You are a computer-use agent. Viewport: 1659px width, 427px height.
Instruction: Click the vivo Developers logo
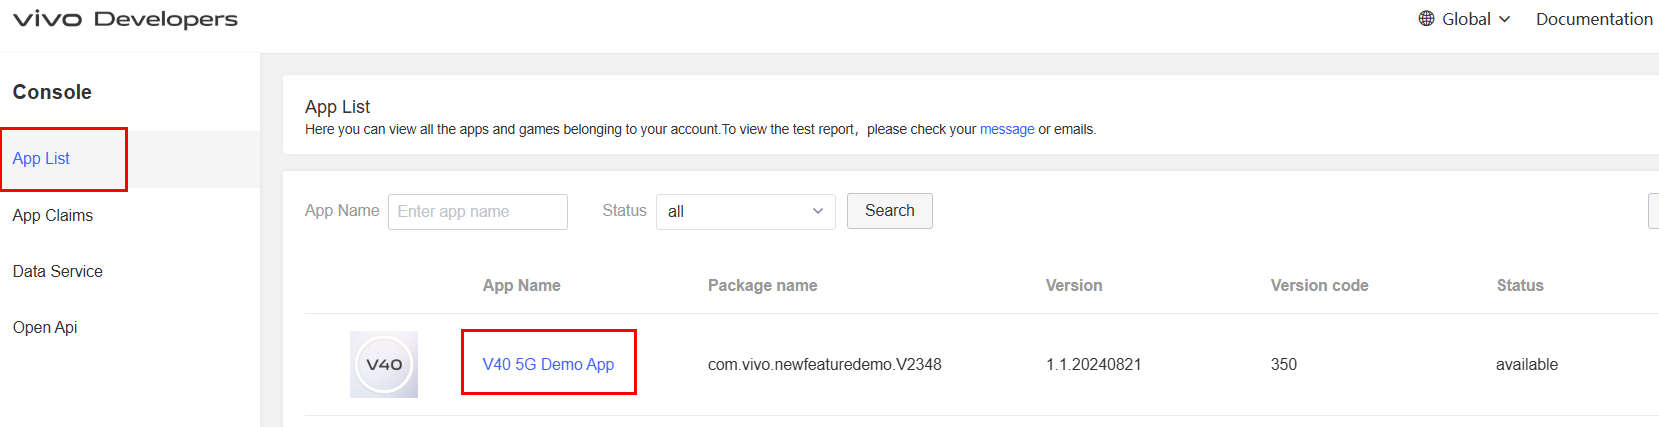coord(125,19)
